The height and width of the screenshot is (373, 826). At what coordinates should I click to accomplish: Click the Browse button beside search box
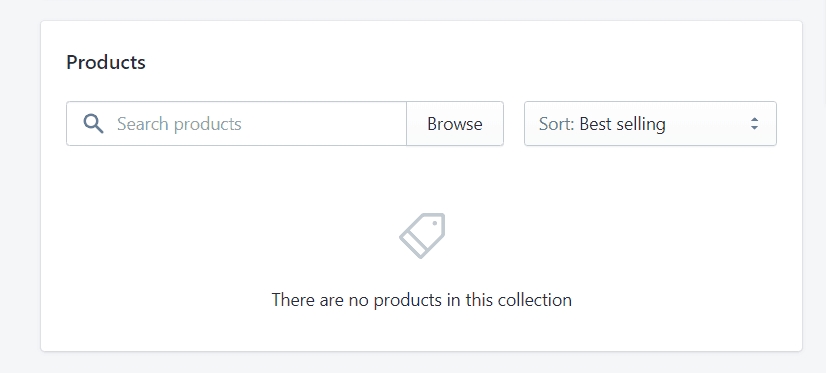pos(455,124)
